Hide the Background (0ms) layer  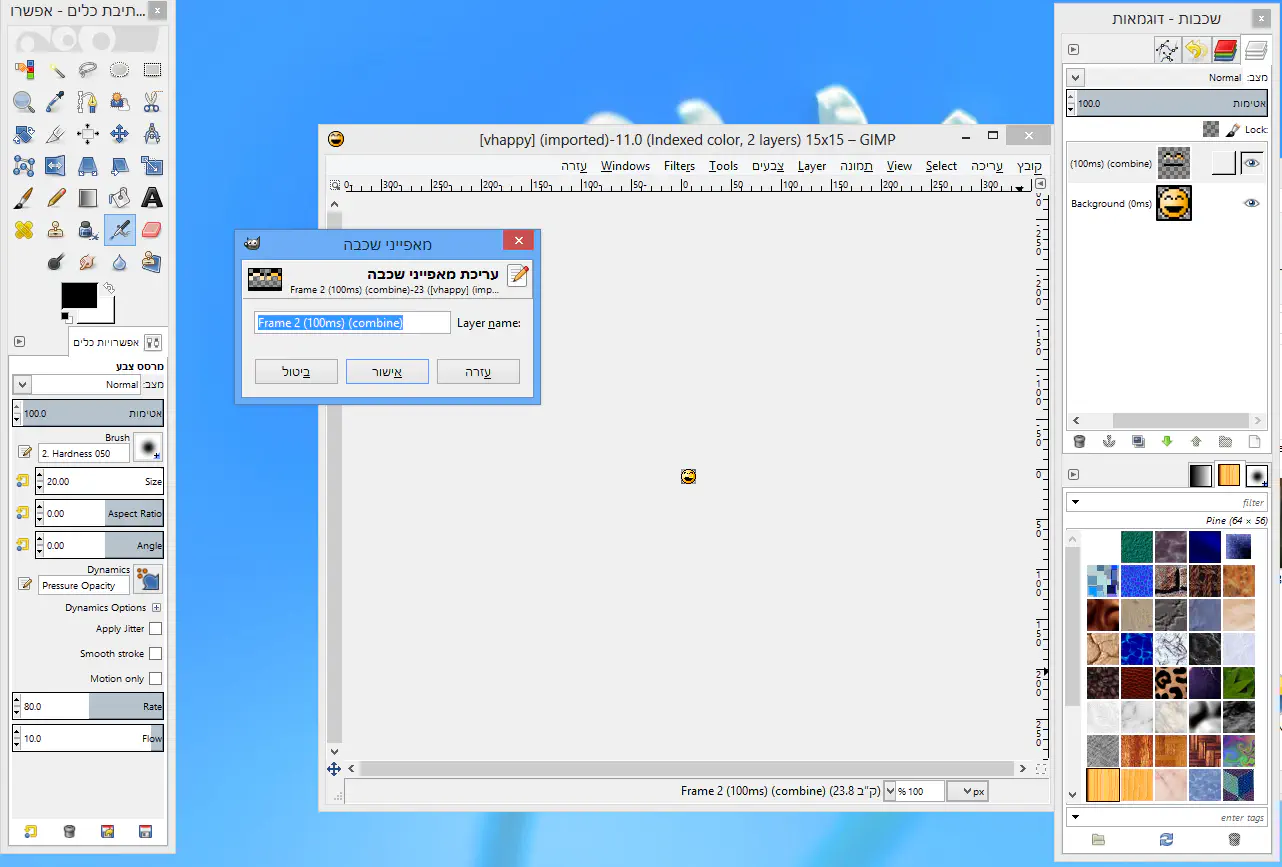pos(1251,203)
